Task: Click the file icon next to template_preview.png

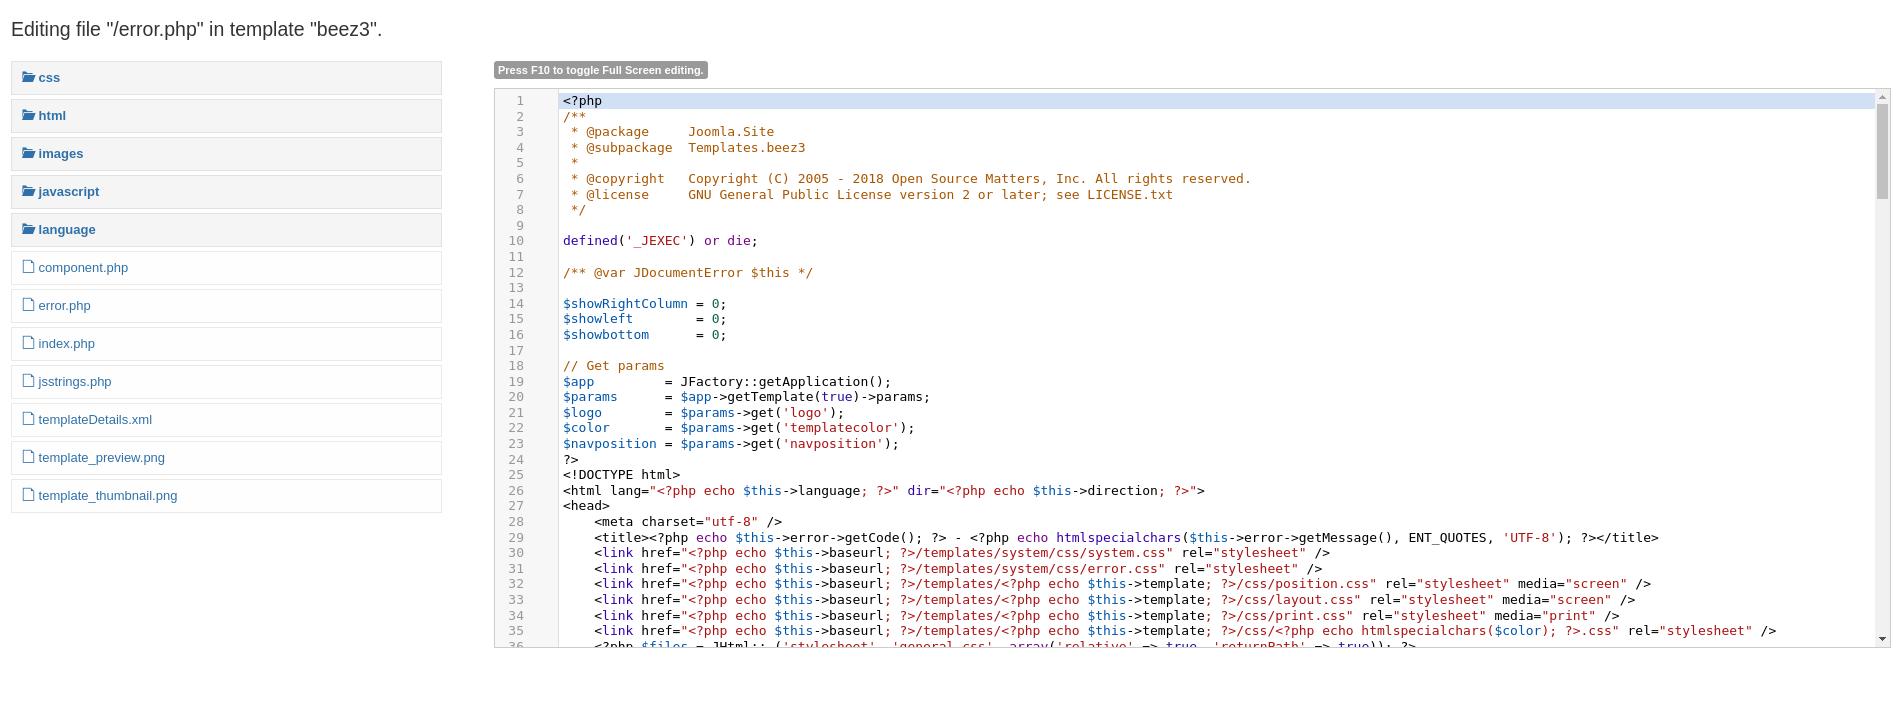Action: click(29, 457)
